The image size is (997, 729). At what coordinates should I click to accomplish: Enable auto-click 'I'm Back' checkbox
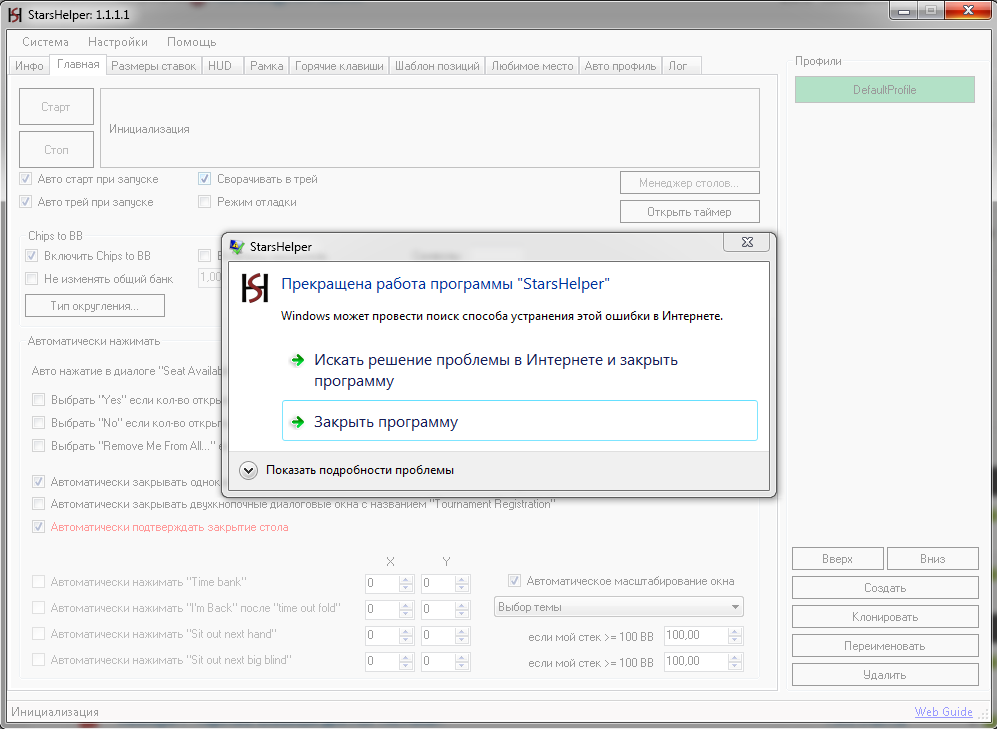tap(38, 608)
